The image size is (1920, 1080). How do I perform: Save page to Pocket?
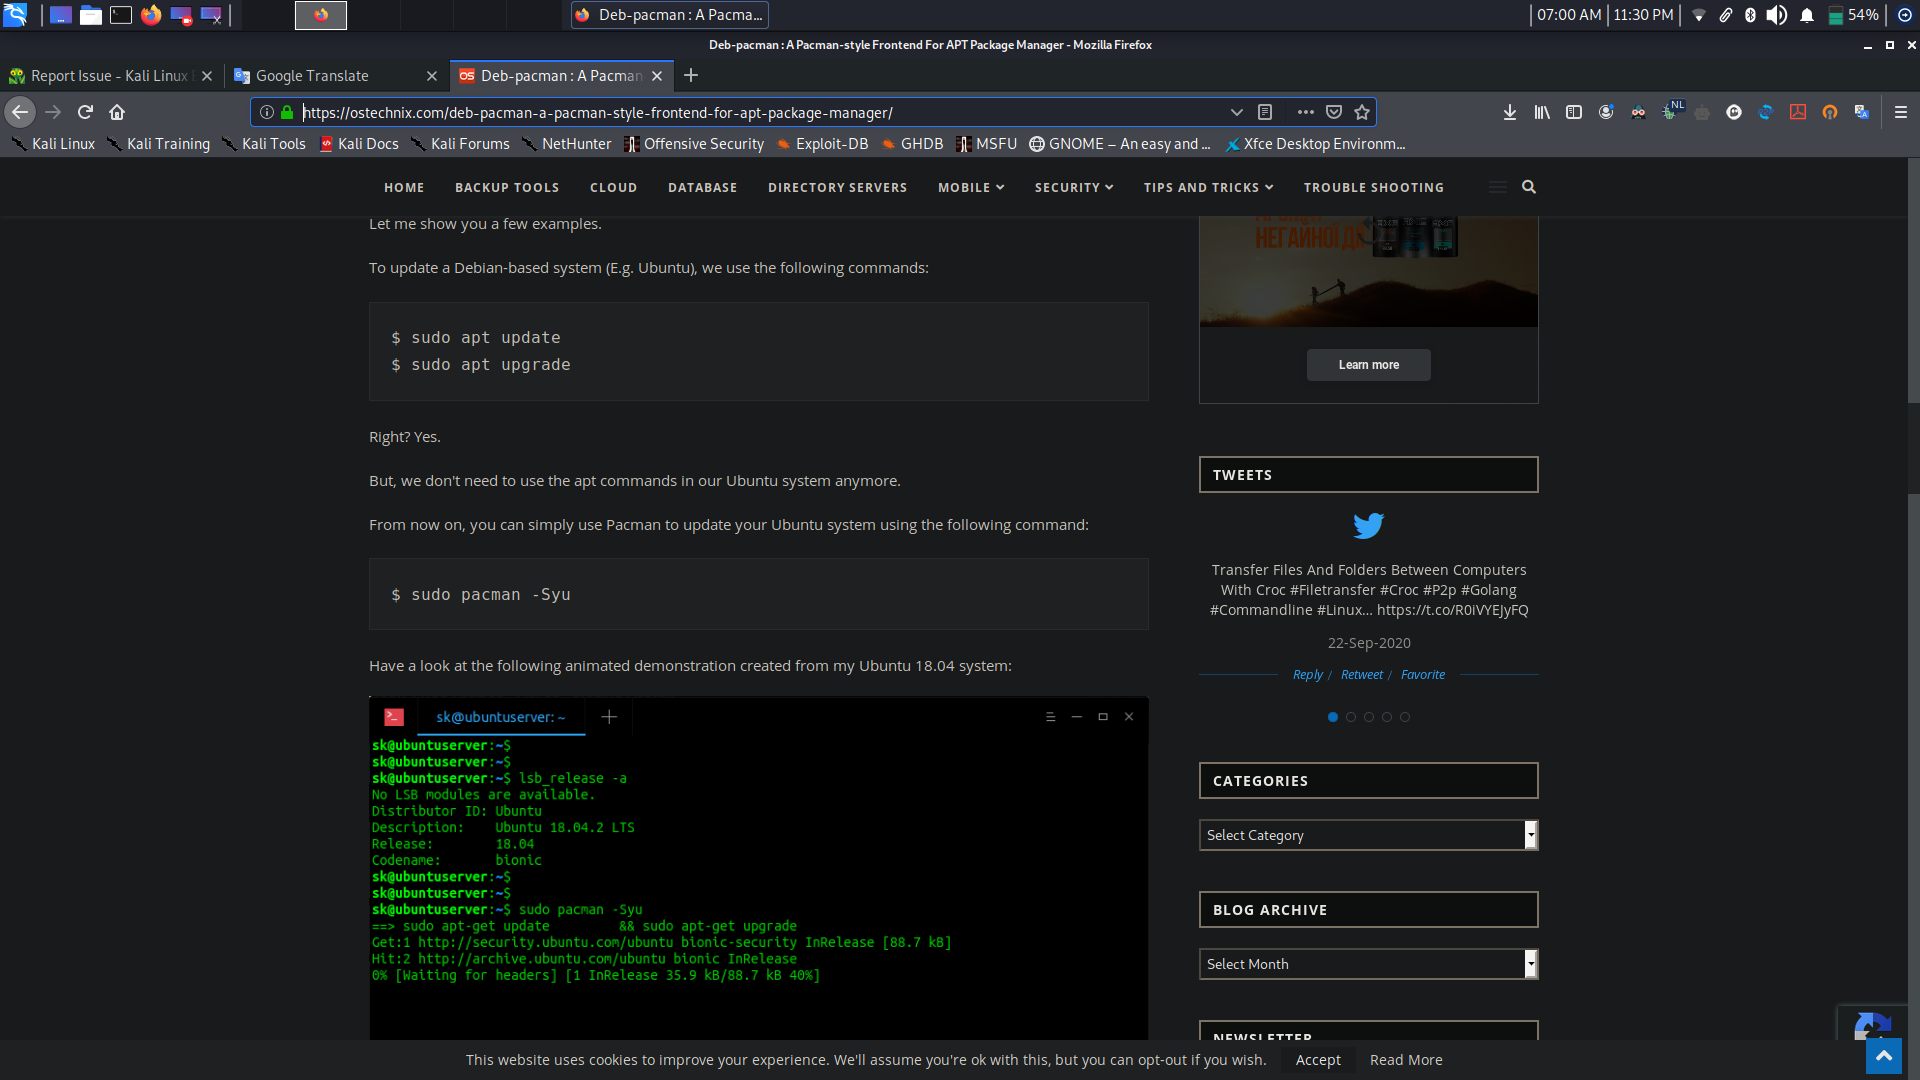click(x=1334, y=112)
